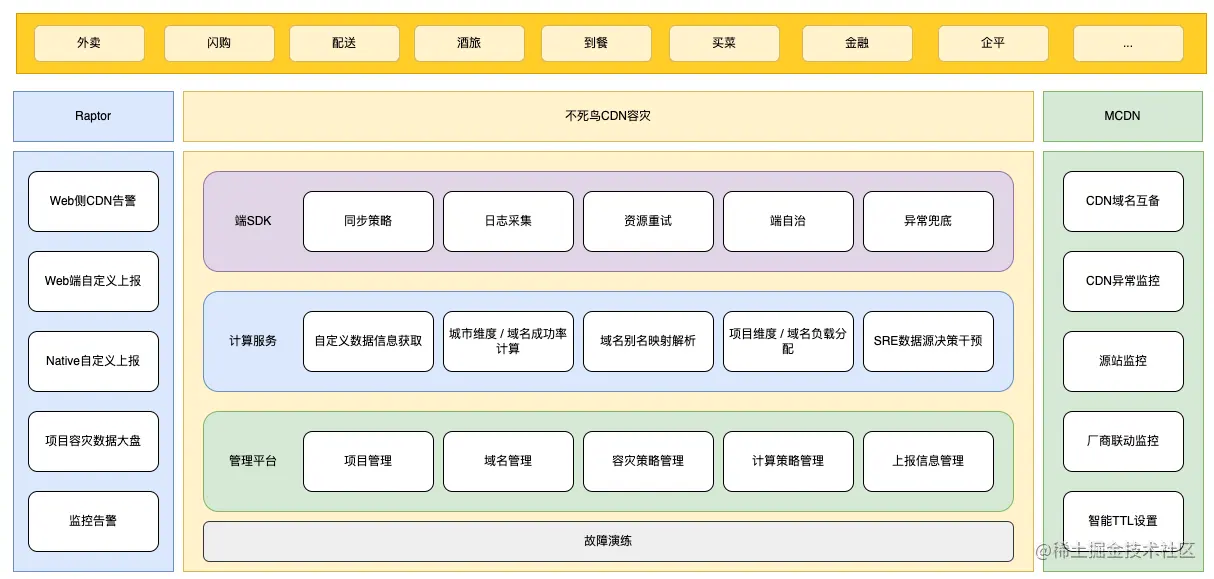Click the 计算服务 label
The width and height of the screenshot is (1214, 579).
(253, 341)
